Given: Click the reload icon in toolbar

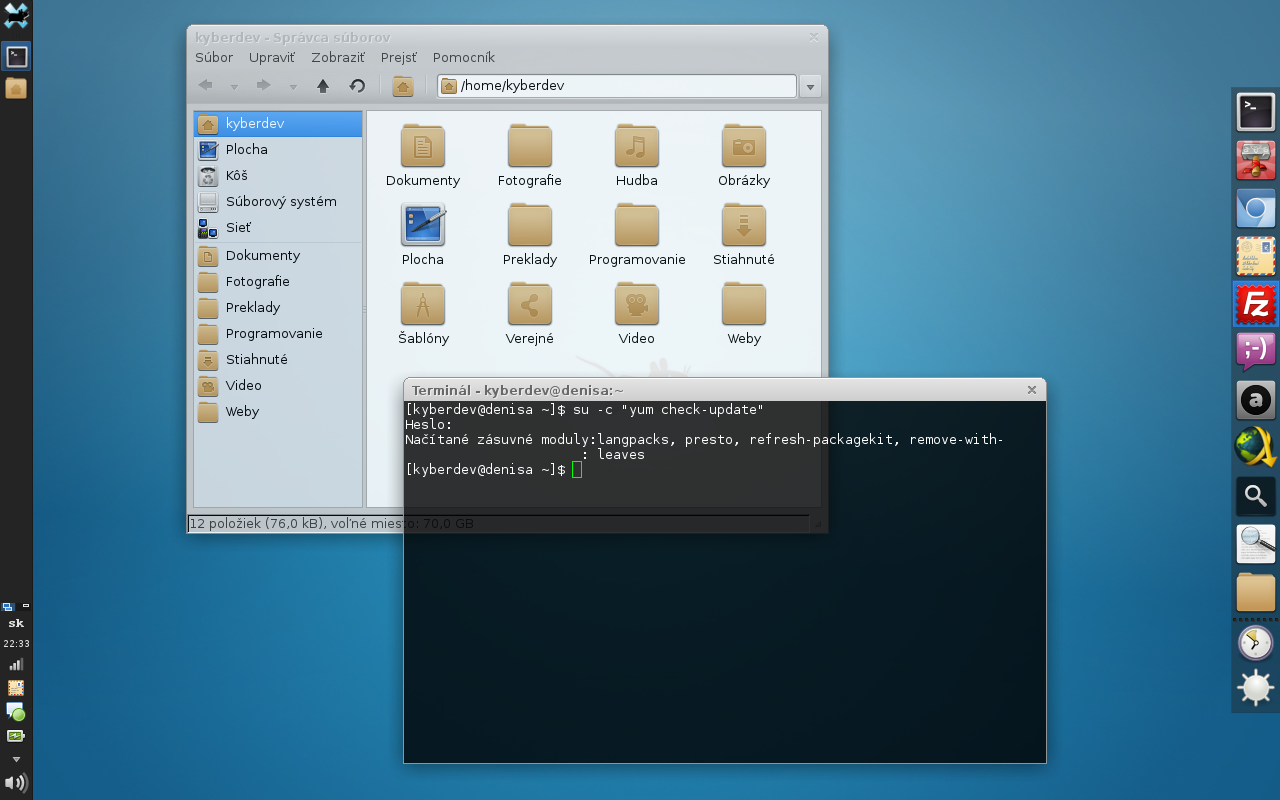Looking at the screenshot, I should pyautogui.click(x=357, y=86).
